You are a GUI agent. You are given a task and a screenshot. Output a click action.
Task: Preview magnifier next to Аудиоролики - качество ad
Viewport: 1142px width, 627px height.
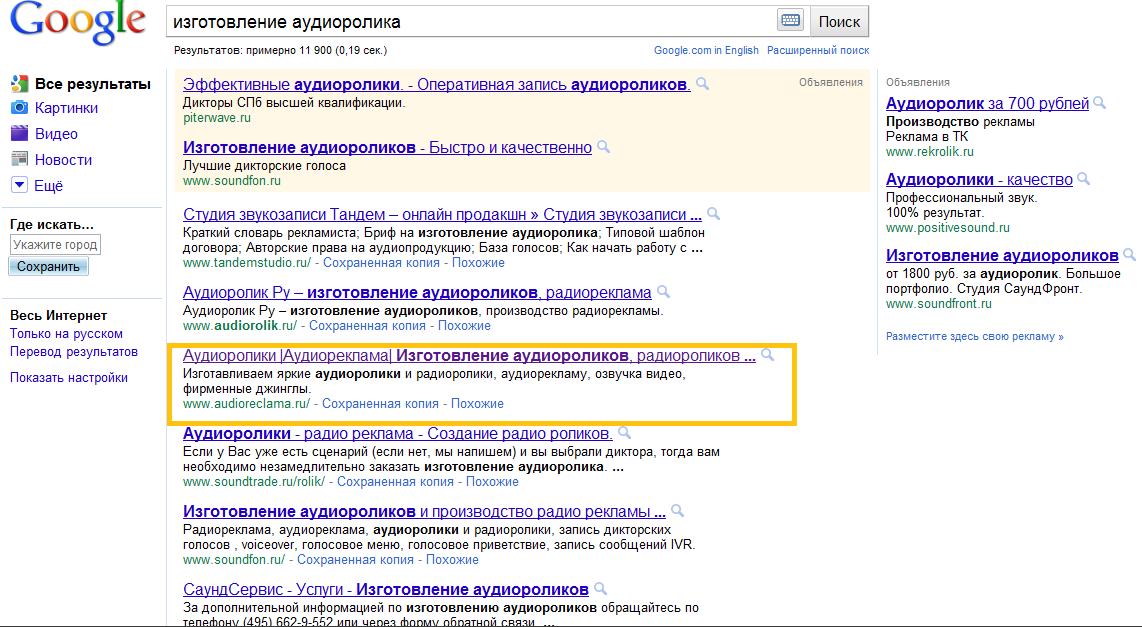click(1083, 179)
